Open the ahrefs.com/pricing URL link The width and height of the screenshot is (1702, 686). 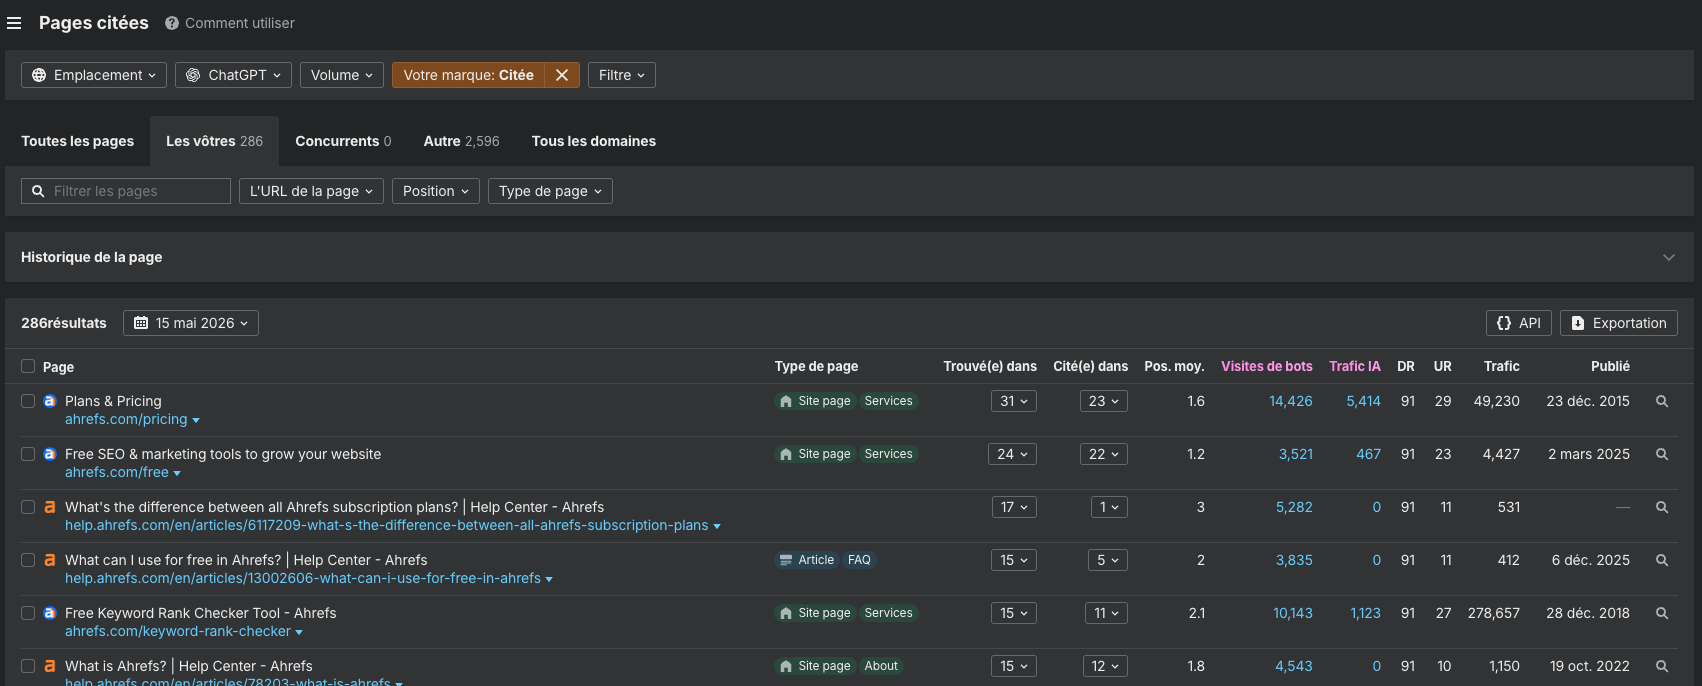coord(126,419)
